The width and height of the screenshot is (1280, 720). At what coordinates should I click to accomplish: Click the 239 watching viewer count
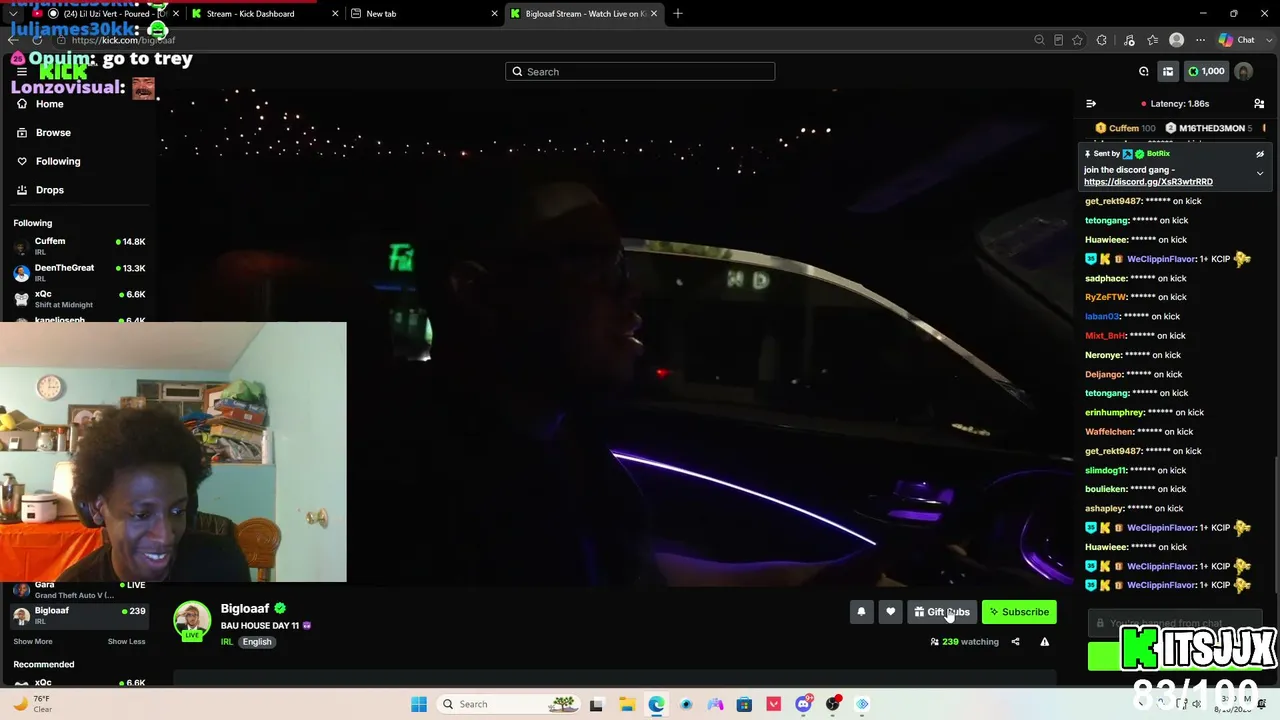click(x=964, y=642)
